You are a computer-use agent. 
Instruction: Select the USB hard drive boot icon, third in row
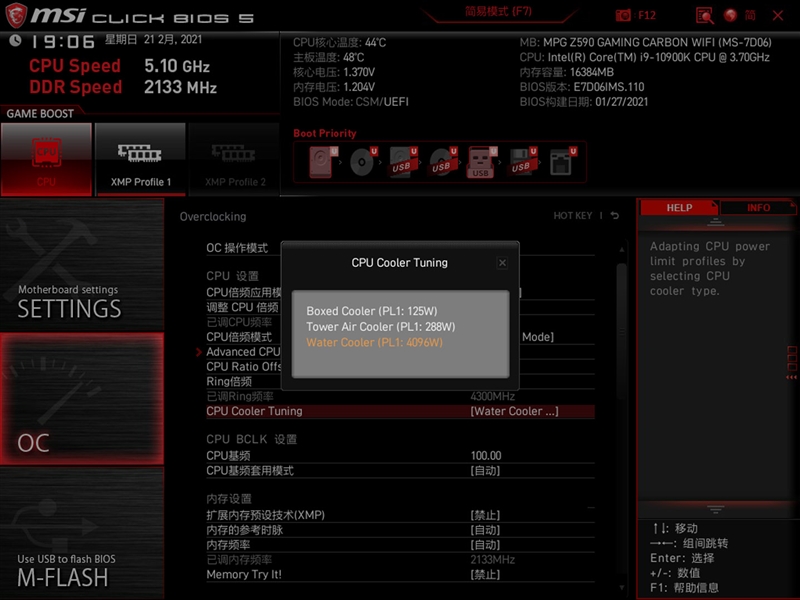403,162
